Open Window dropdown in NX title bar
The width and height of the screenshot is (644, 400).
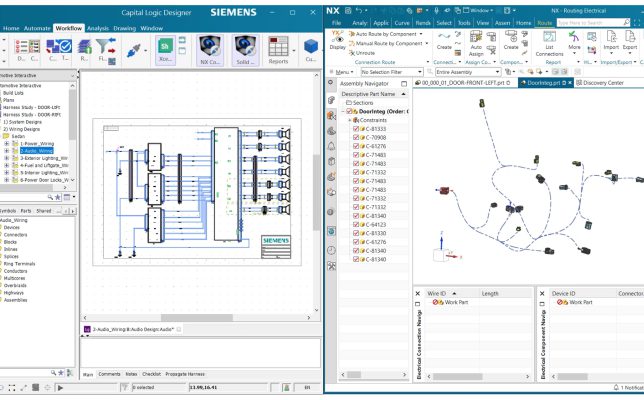point(478,11)
